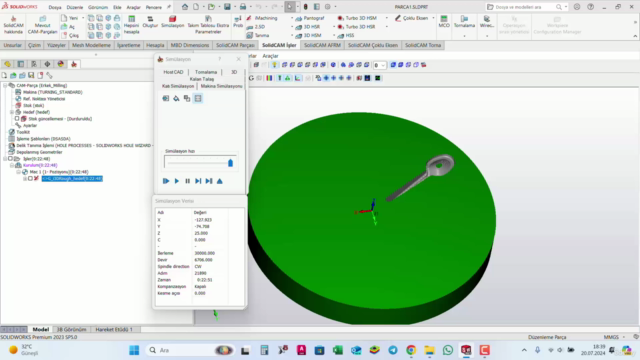Open the SolidCAM manager tab icon
Image resolution: width=640 pixels, height=360 pixels.
[74, 64]
